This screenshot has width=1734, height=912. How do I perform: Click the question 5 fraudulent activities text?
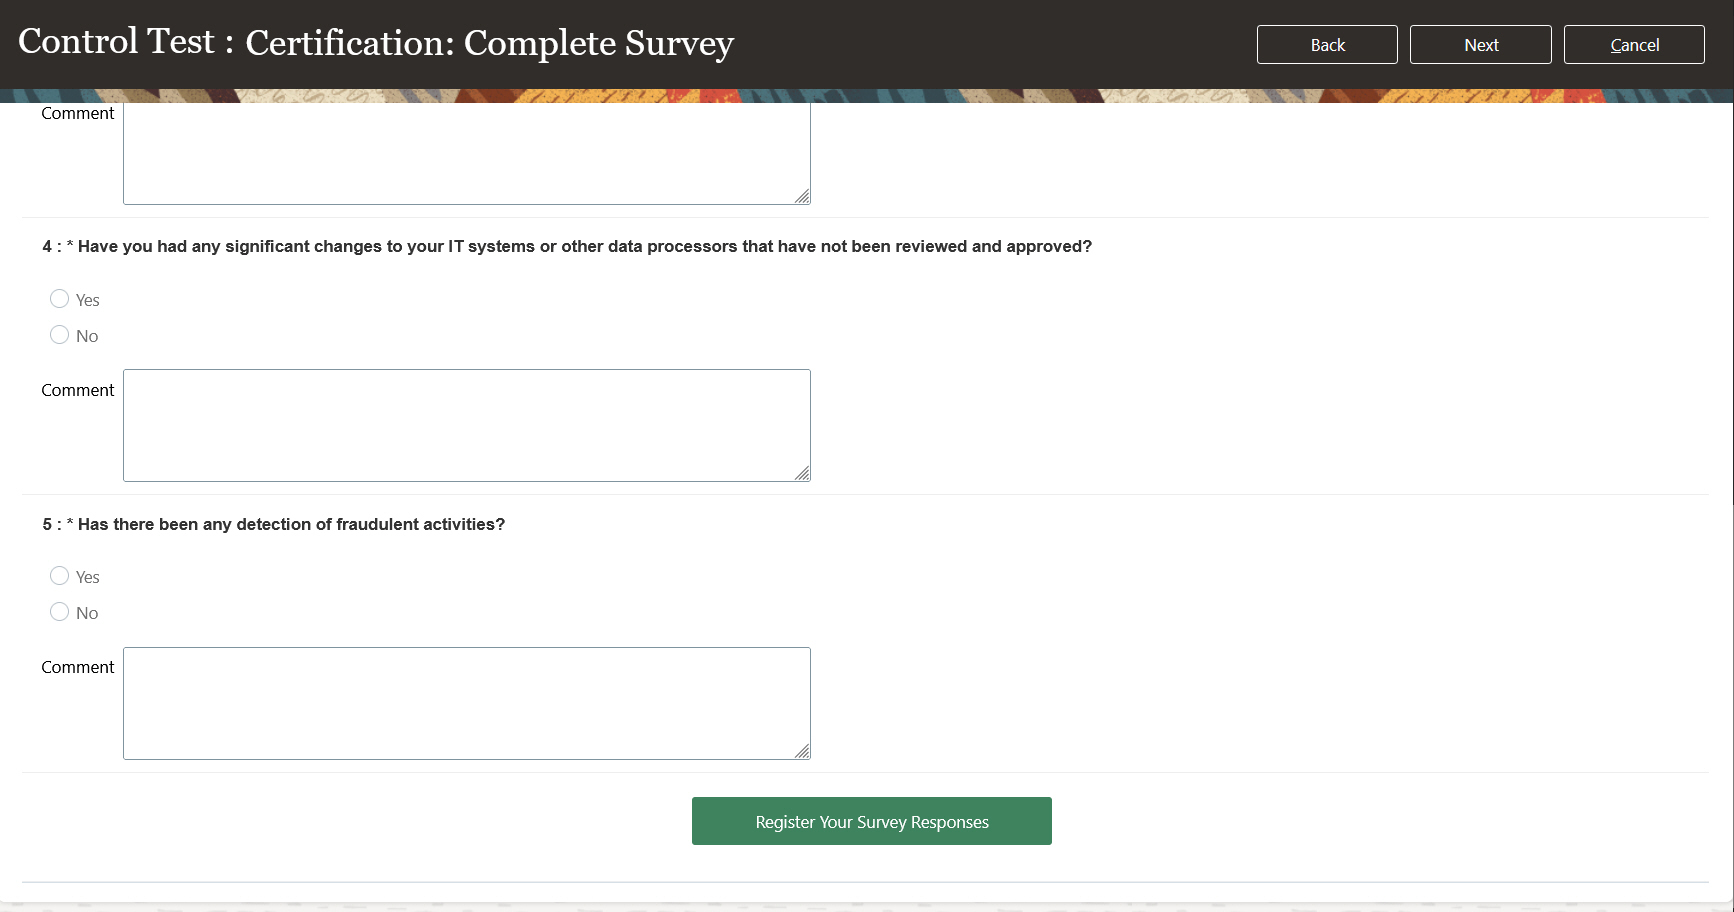(291, 525)
